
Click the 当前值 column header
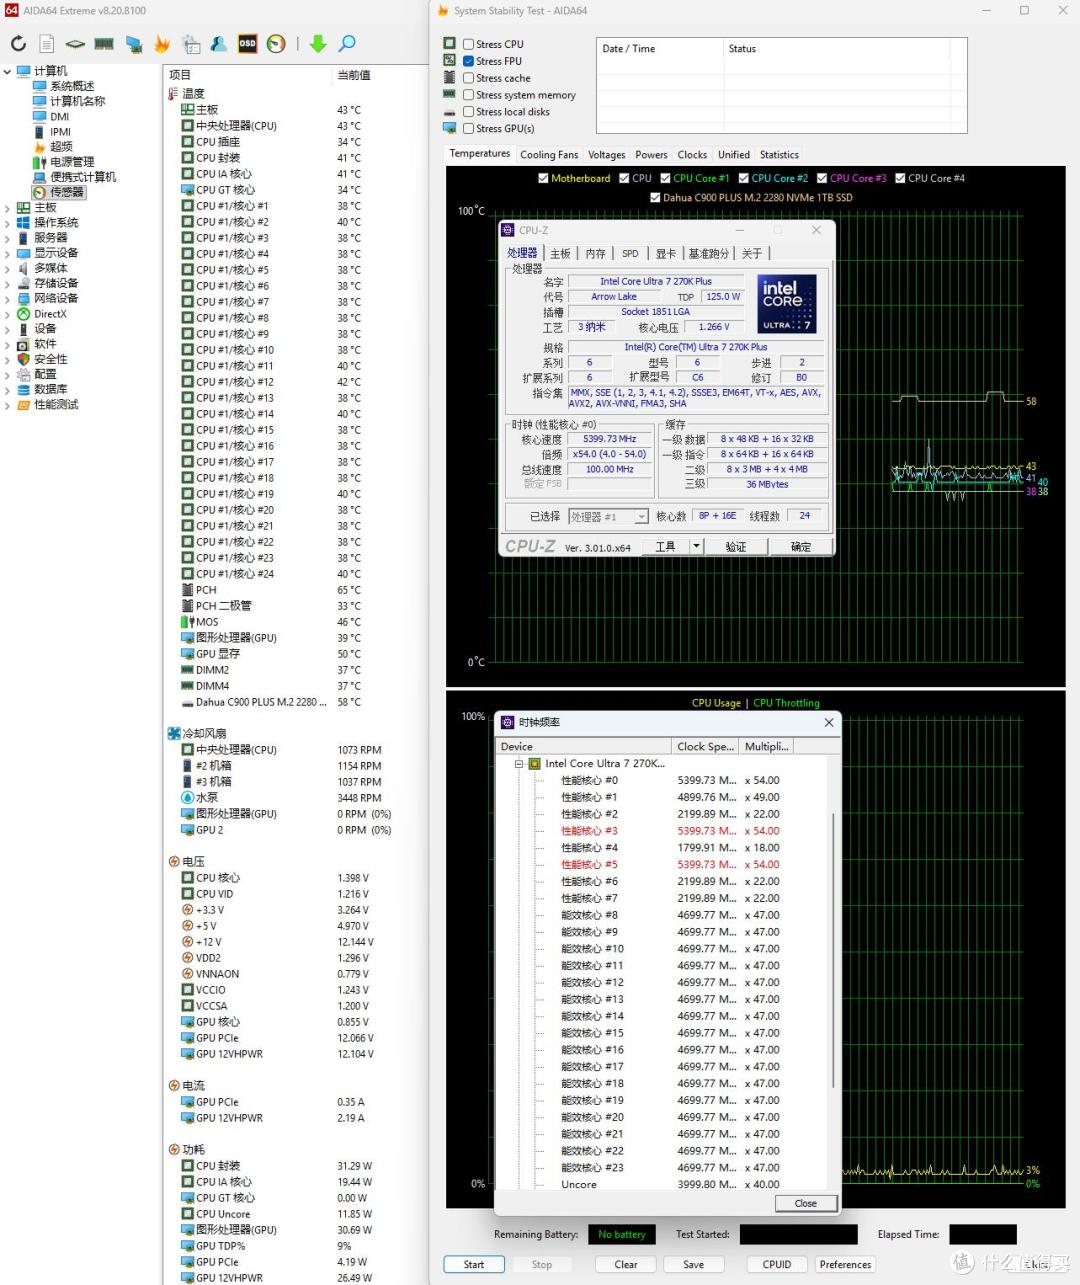coord(354,75)
